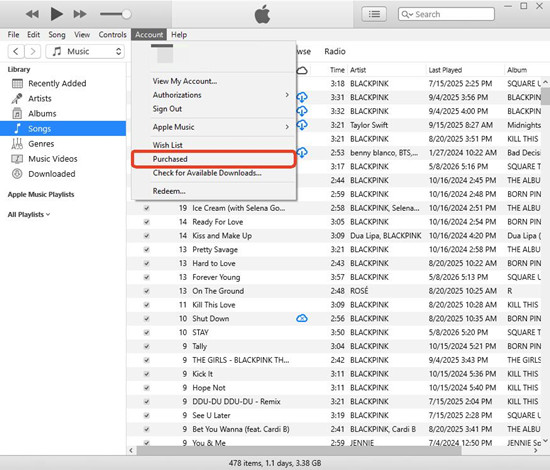Uncheck the On The Ground checkbox

tap(147, 291)
